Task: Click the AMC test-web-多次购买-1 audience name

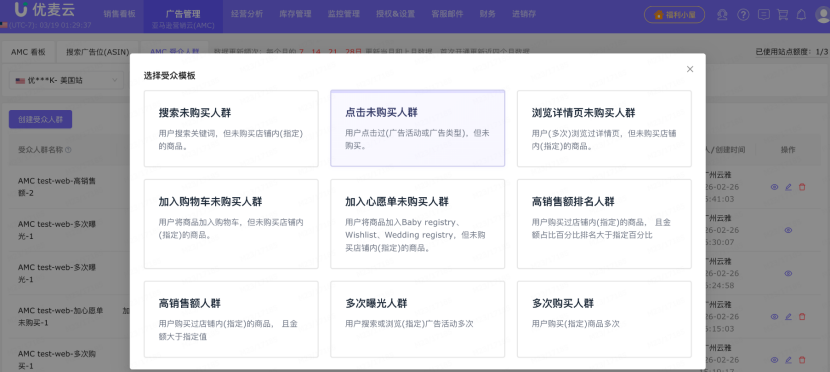Action: [x=57, y=360]
